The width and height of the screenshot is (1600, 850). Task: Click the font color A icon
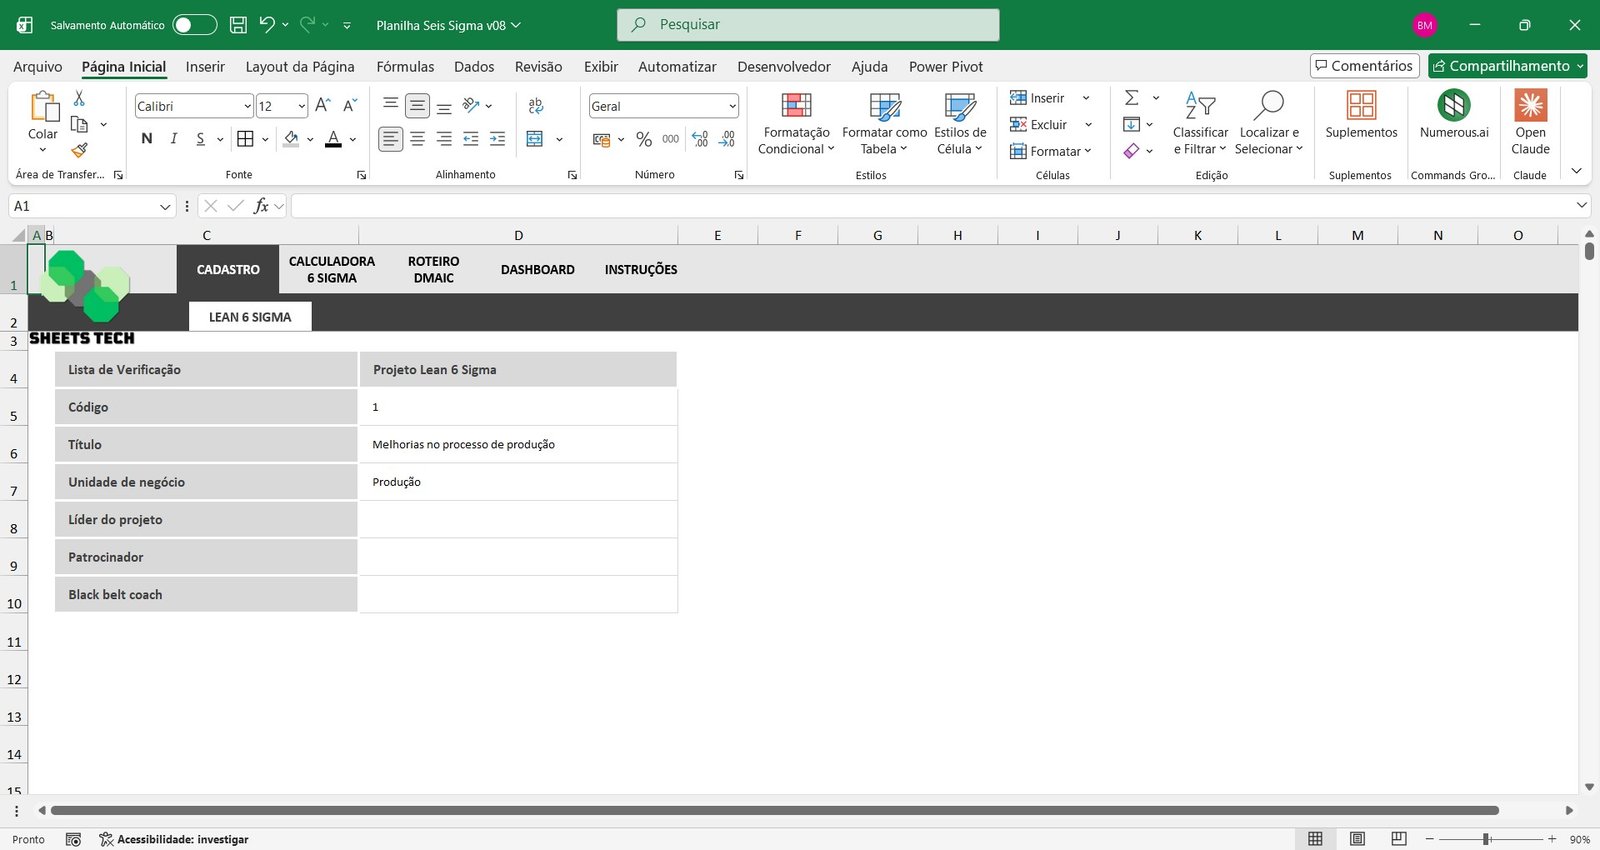point(333,139)
